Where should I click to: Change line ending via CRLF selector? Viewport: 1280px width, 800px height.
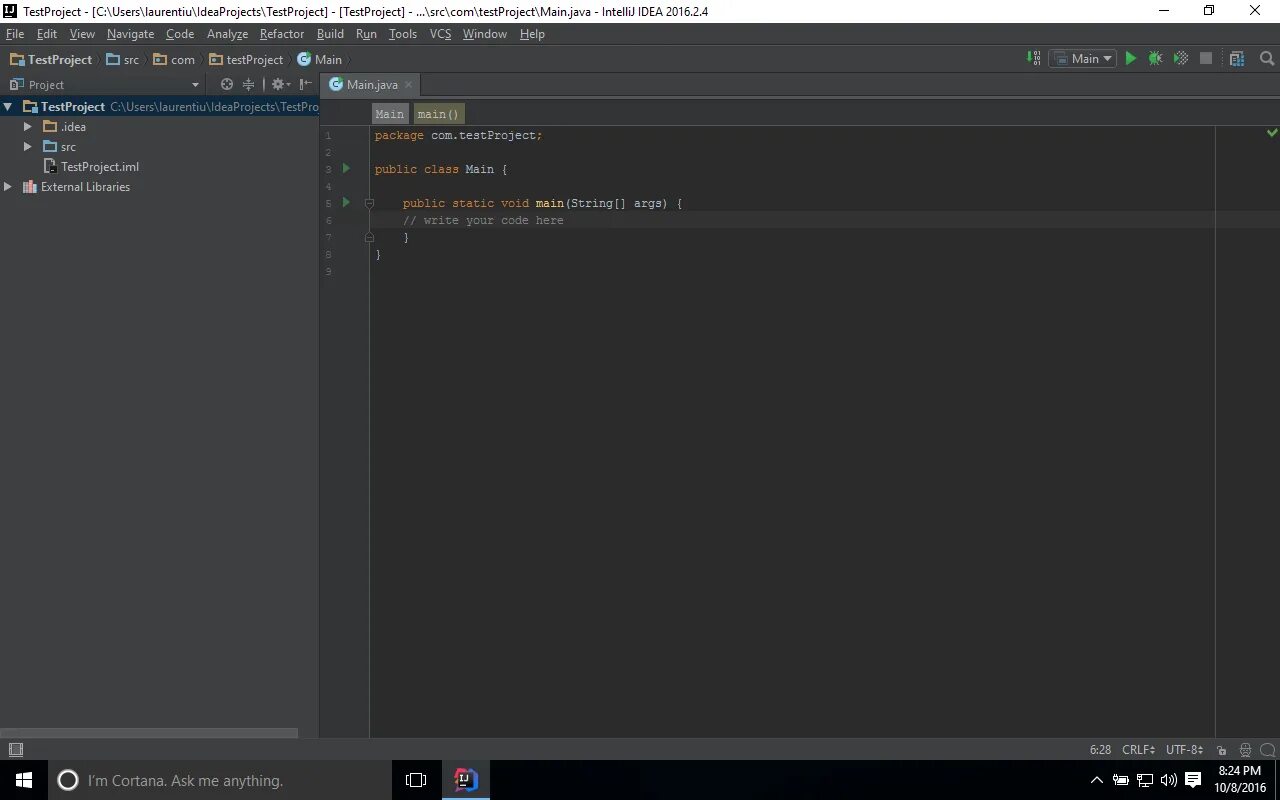pos(1137,749)
